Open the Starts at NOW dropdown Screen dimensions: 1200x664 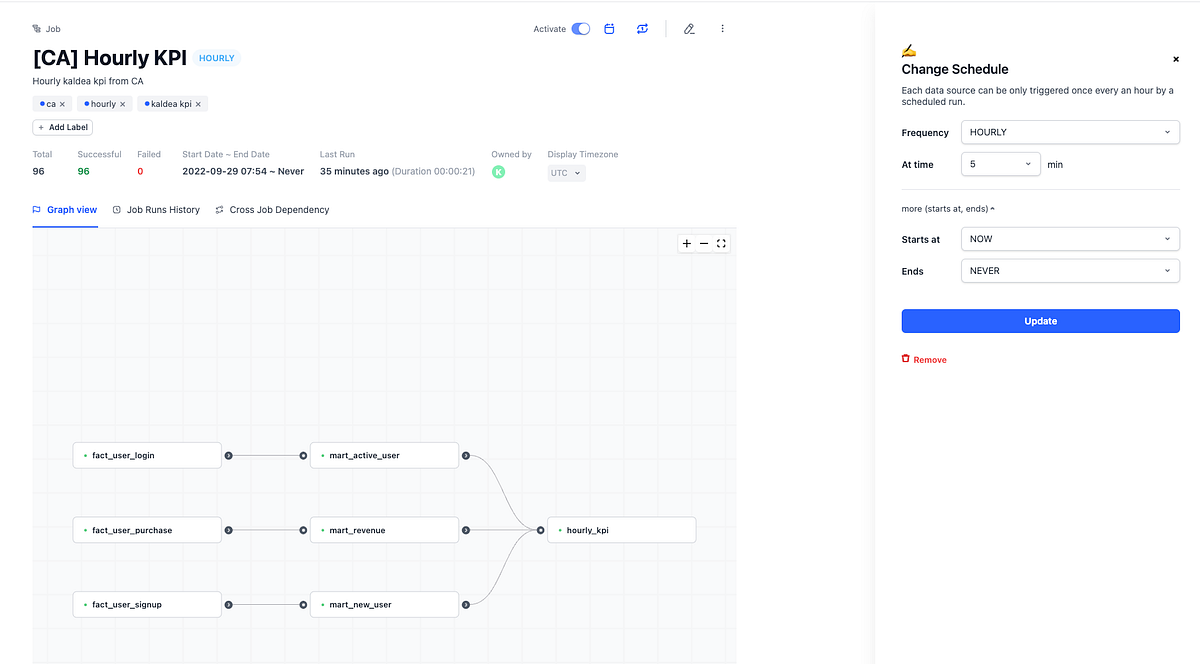click(1070, 239)
